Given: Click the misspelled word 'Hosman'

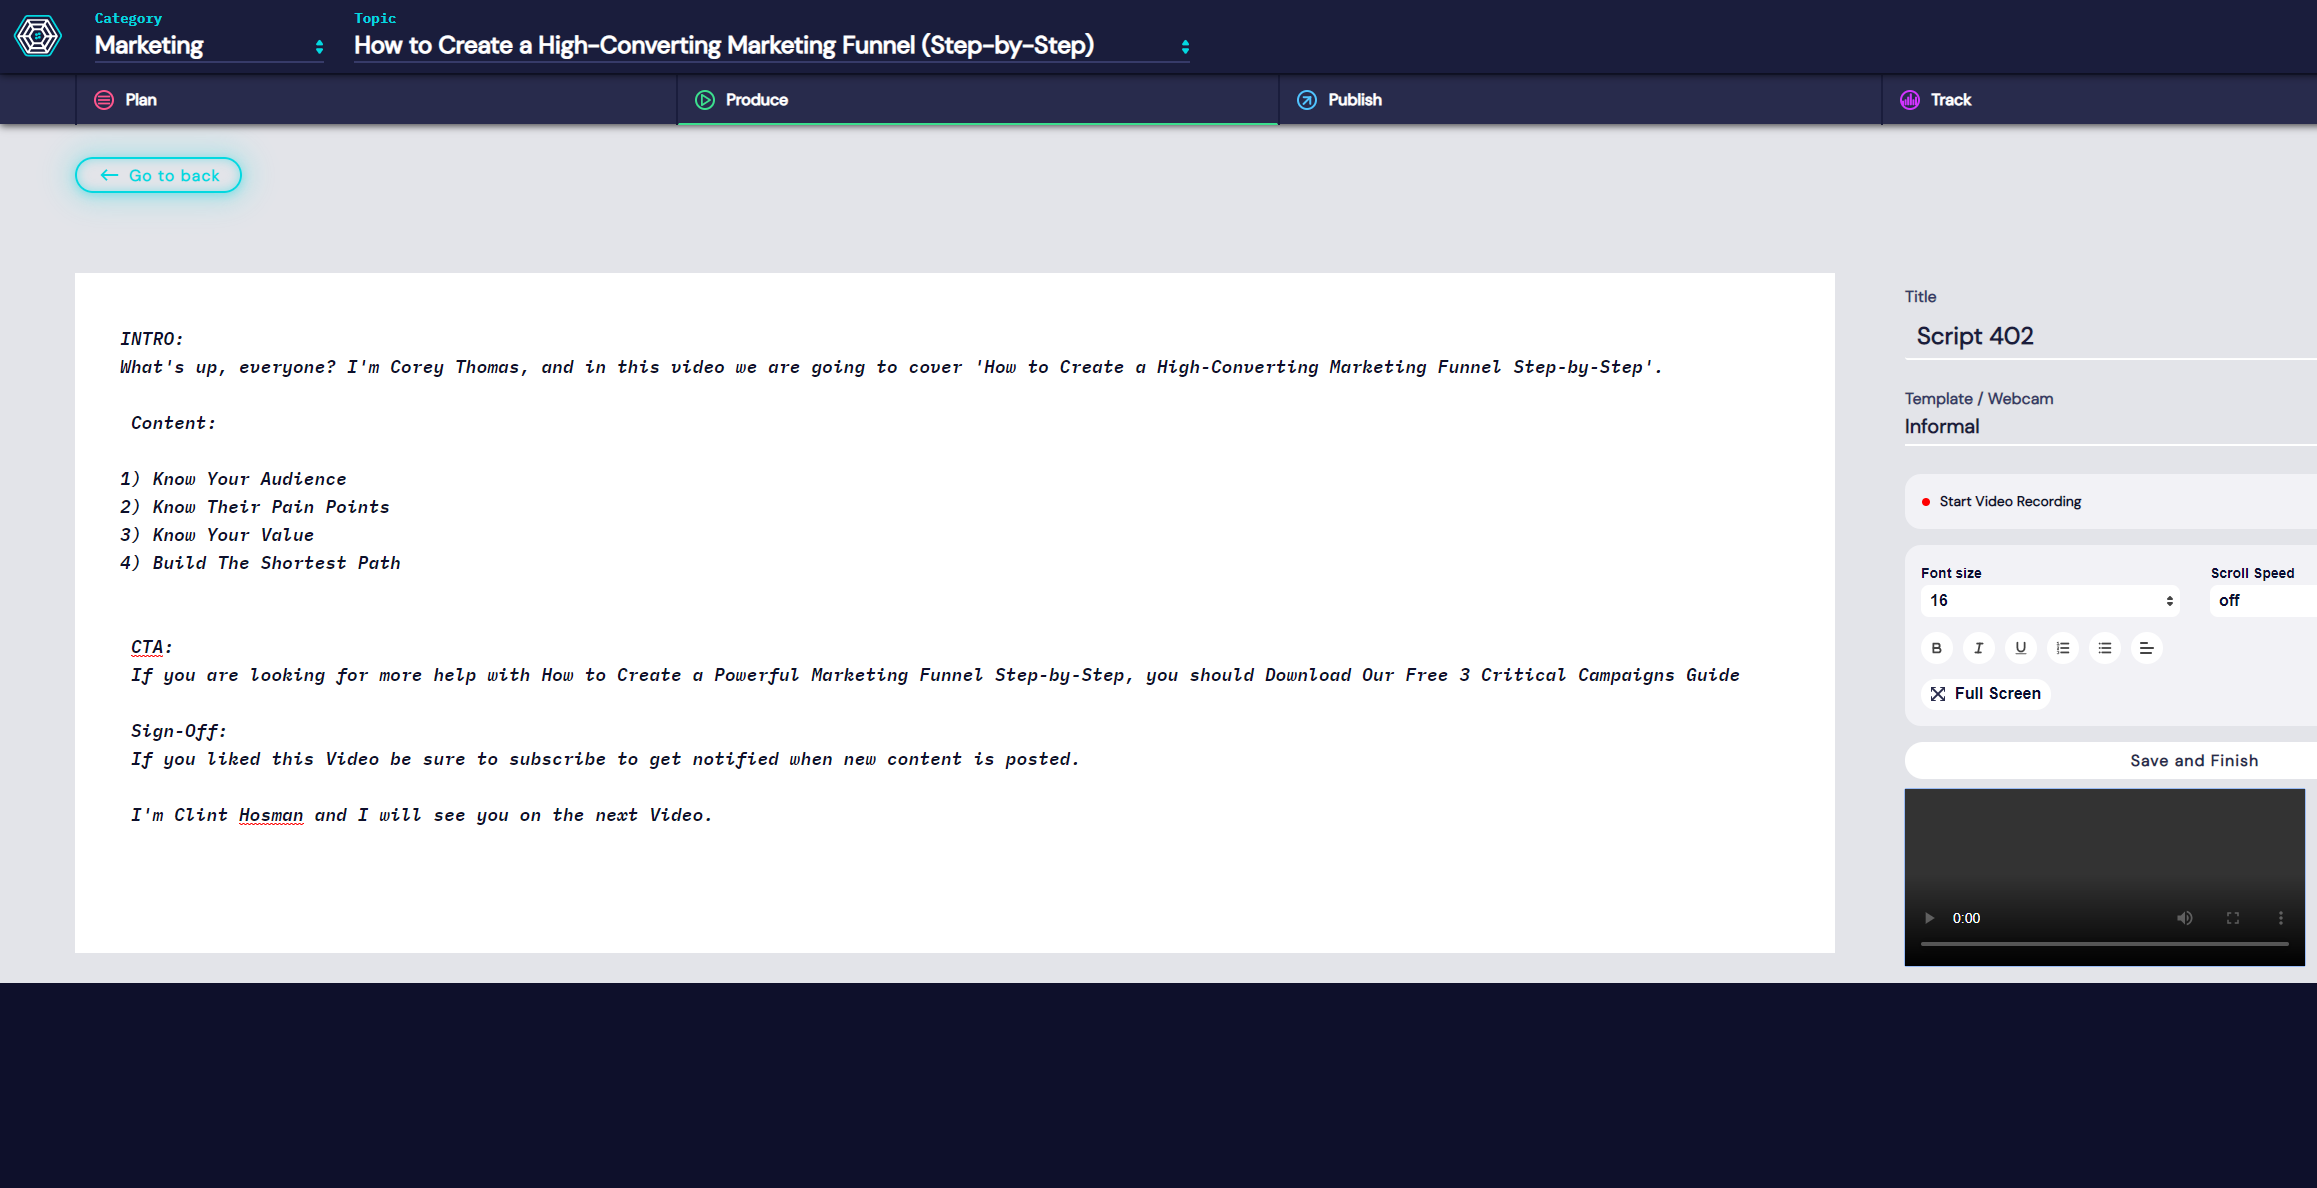Looking at the screenshot, I should coord(271,815).
